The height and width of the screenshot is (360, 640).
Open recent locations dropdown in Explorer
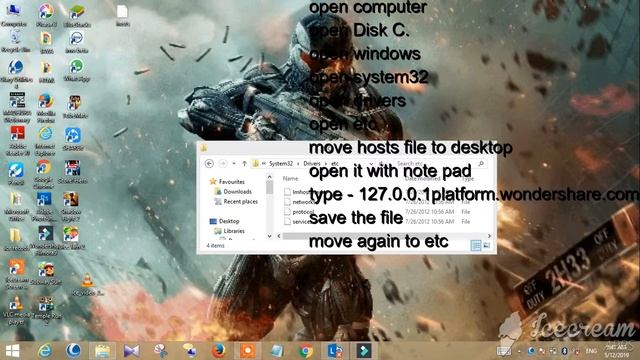click(234, 164)
